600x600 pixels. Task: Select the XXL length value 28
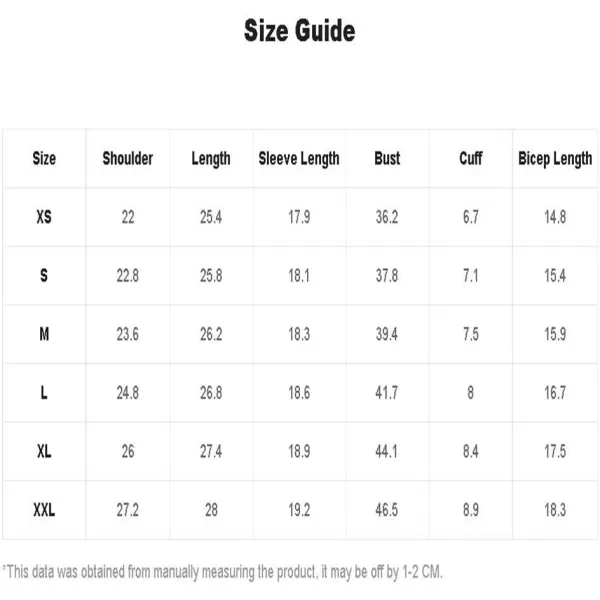pyautogui.click(x=211, y=510)
